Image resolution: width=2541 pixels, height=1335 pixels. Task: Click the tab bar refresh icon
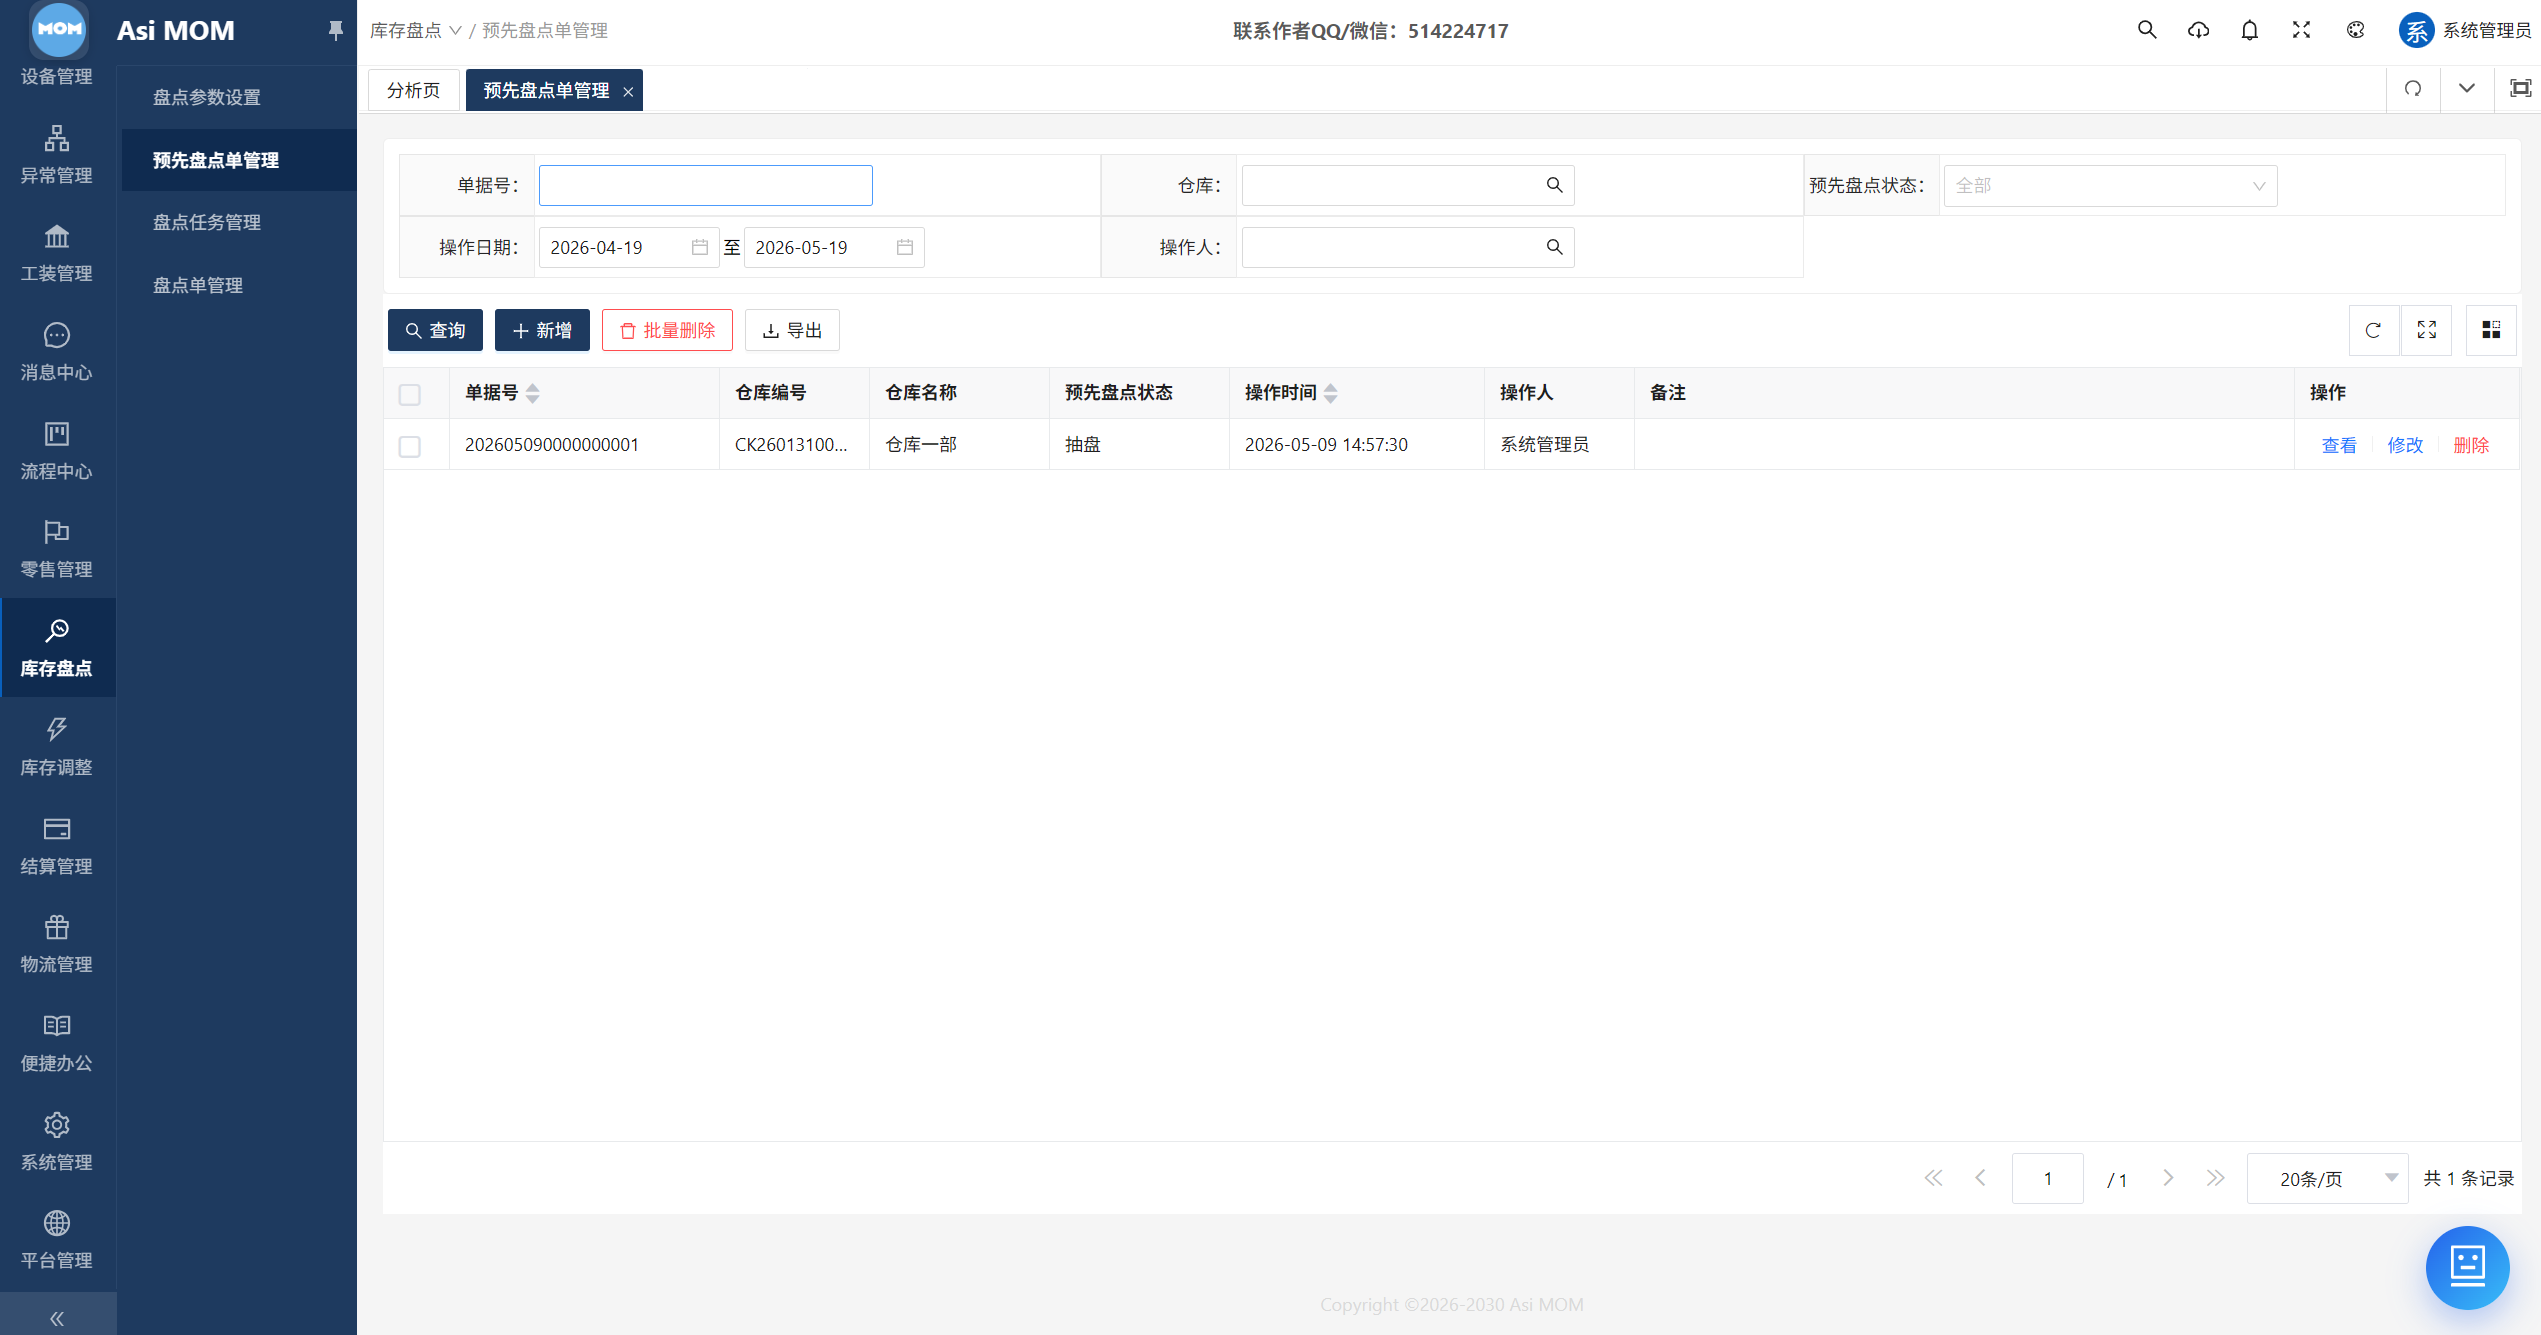(2413, 89)
